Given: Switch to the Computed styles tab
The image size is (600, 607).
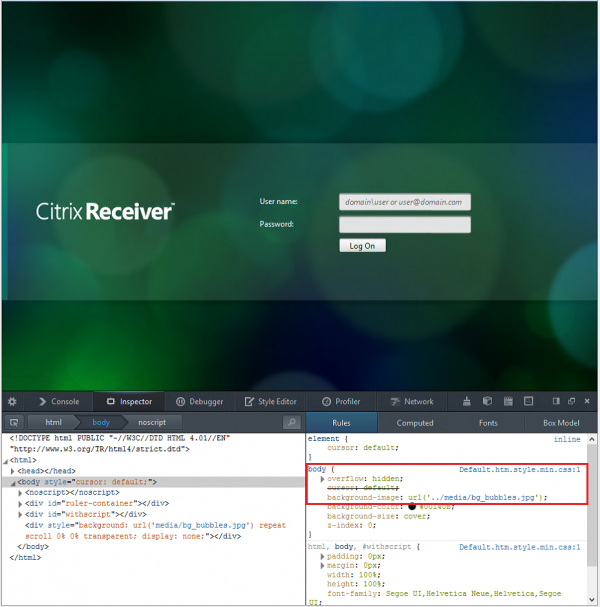Looking at the screenshot, I should (414, 423).
